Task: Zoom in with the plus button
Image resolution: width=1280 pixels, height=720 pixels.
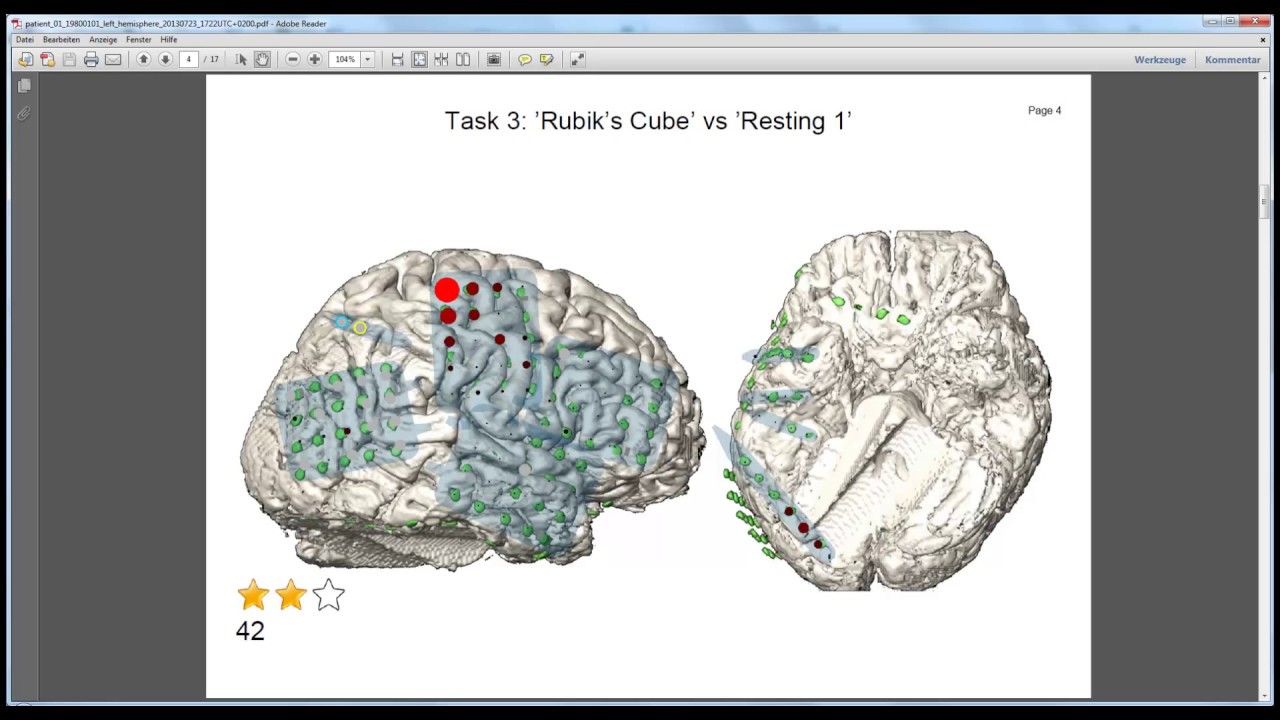Action: click(314, 60)
